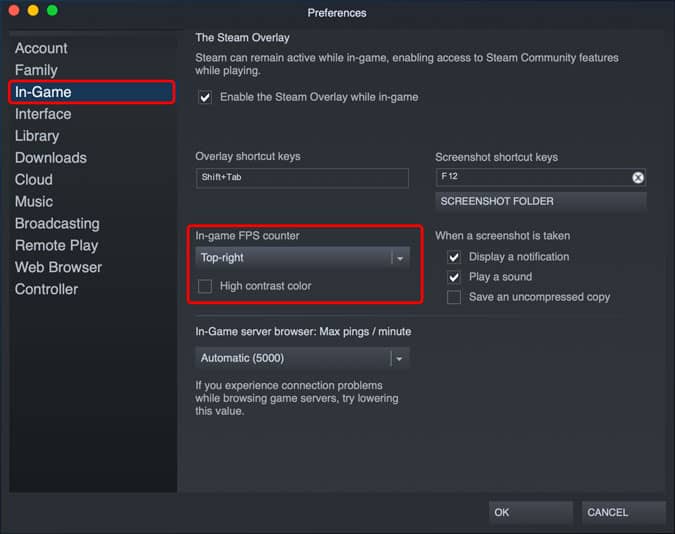Enable High contrast color checkbox
This screenshot has height=534, width=675.
point(205,286)
